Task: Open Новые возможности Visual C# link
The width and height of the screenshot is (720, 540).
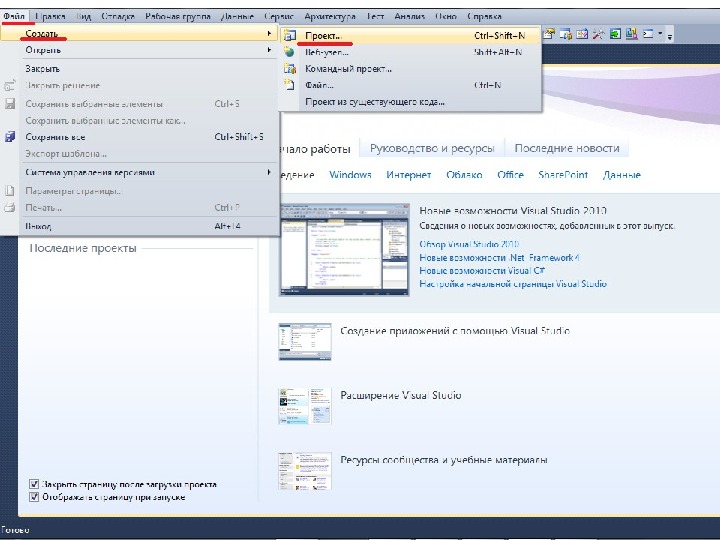Action: (482, 270)
